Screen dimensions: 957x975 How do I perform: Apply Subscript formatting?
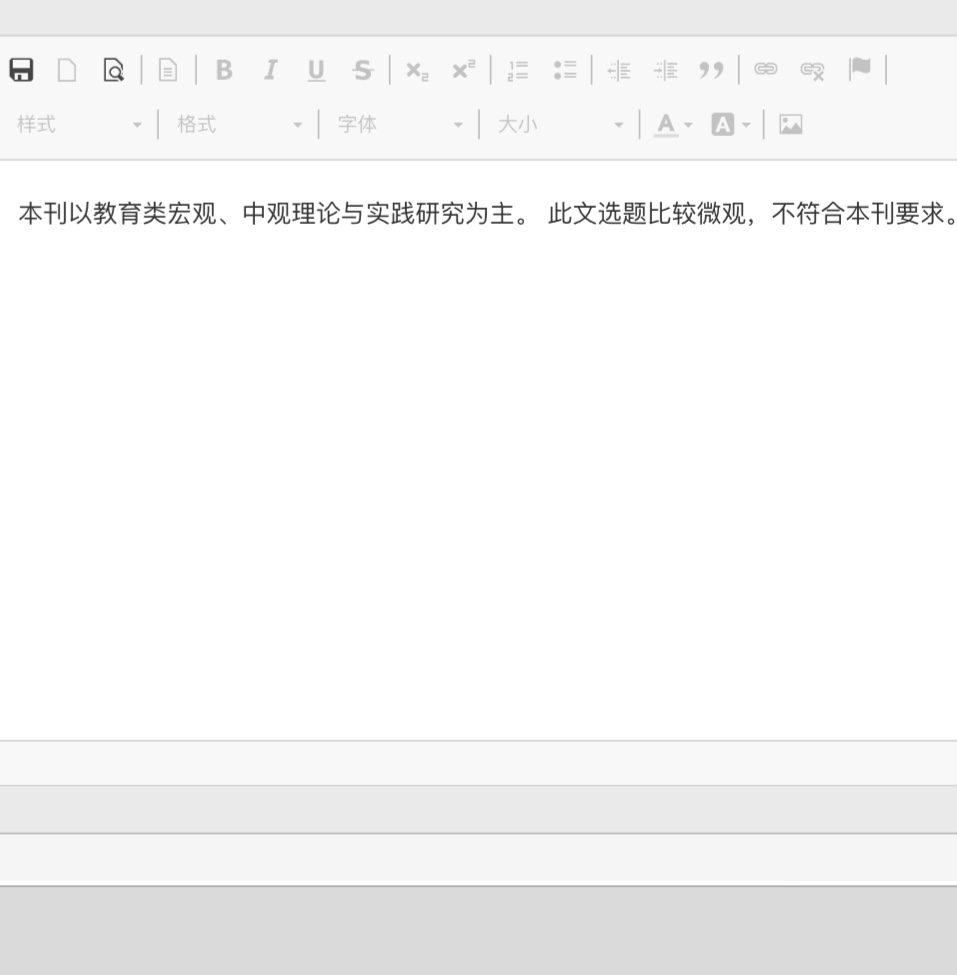[417, 70]
